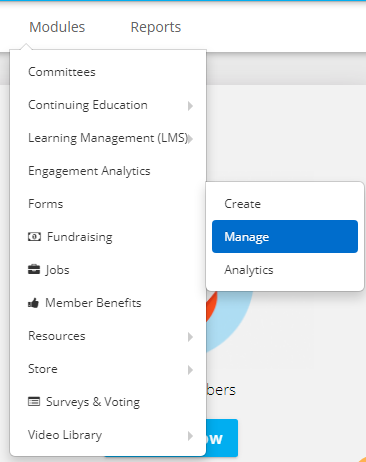The image size is (366, 462).
Task: Open Continuing Education module entry
Action: pyautogui.click(x=88, y=105)
